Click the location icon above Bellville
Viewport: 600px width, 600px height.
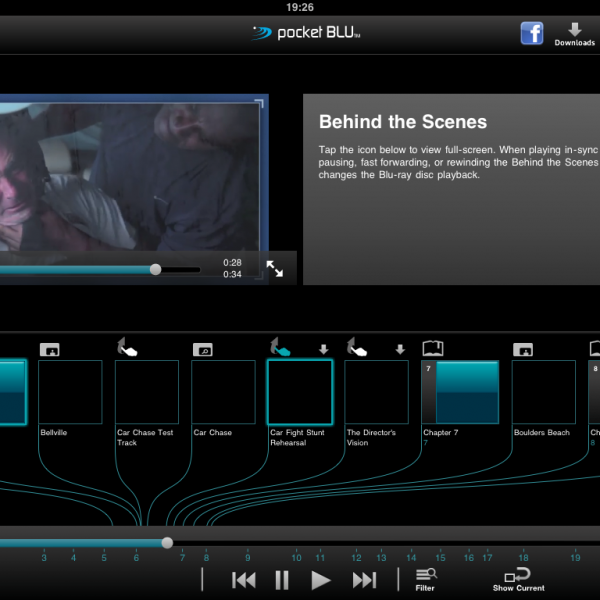click(50, 349)
